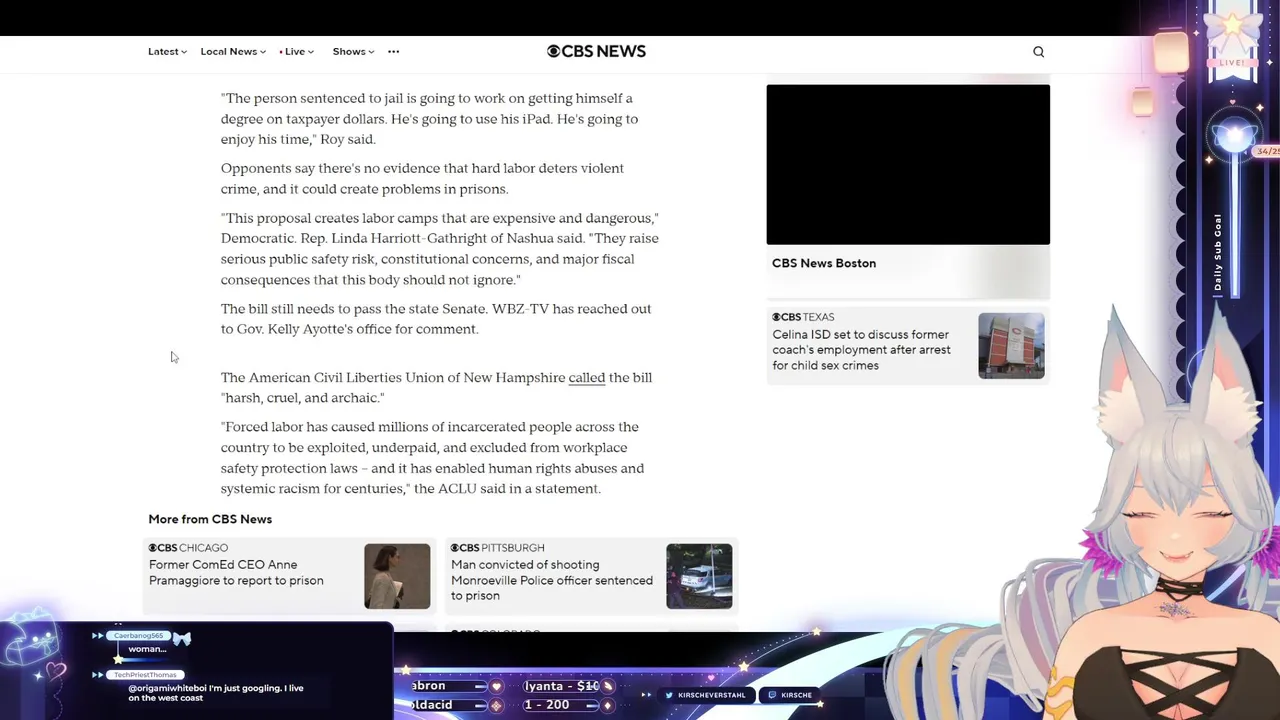Click the CBS Chicago source label
1280x720 pixels.
pyautogui.click(x=188, y=548)
